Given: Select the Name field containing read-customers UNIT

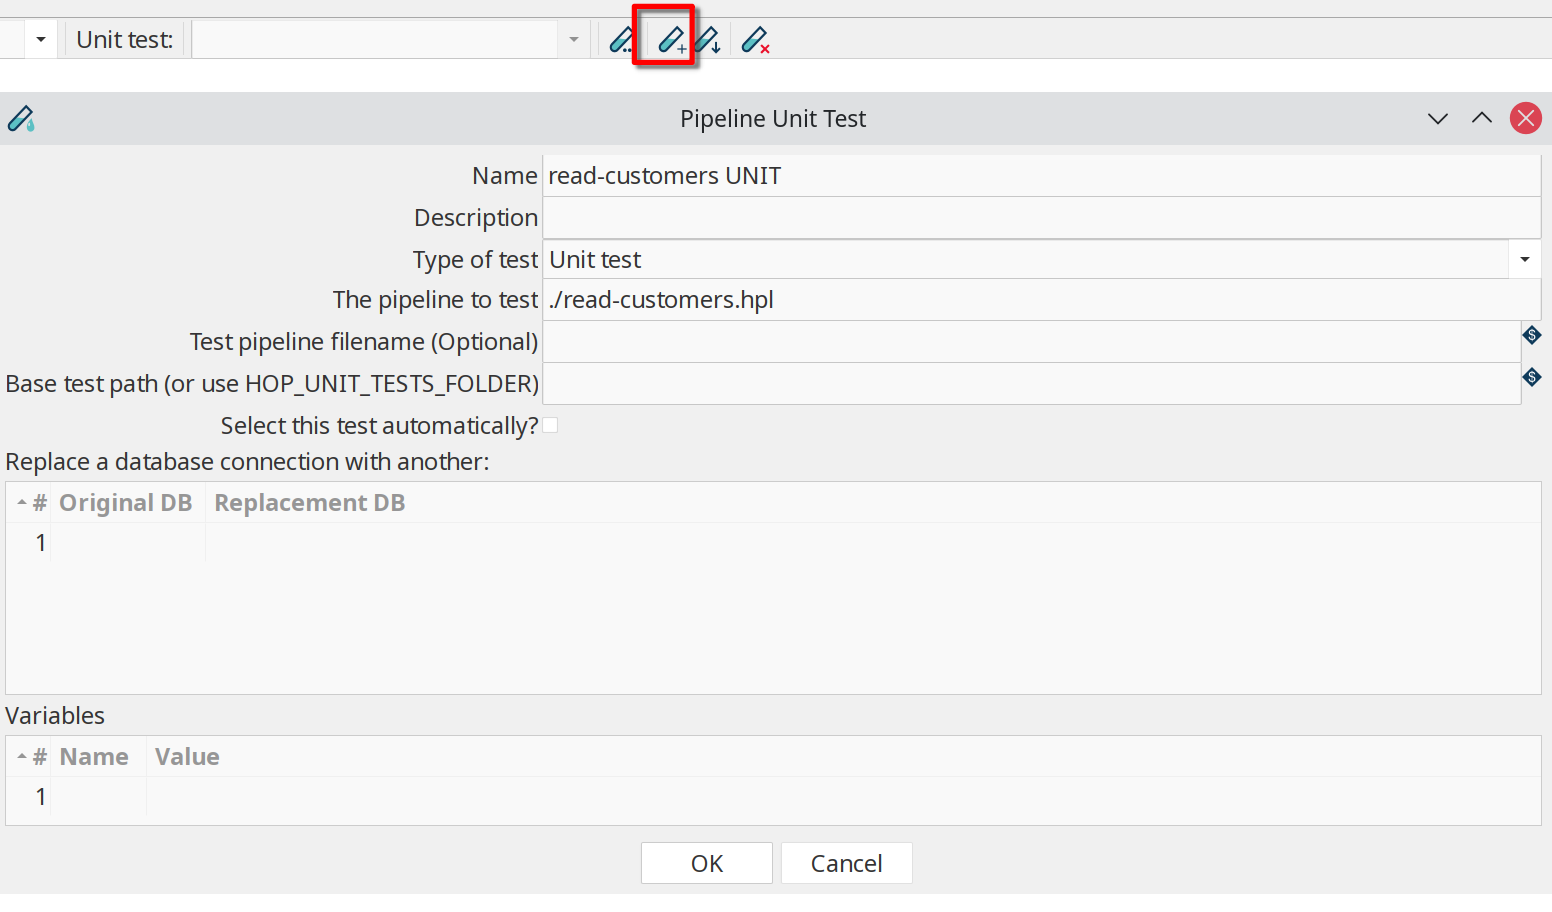Looking at the screenshot, I should tap(1040, 176).
